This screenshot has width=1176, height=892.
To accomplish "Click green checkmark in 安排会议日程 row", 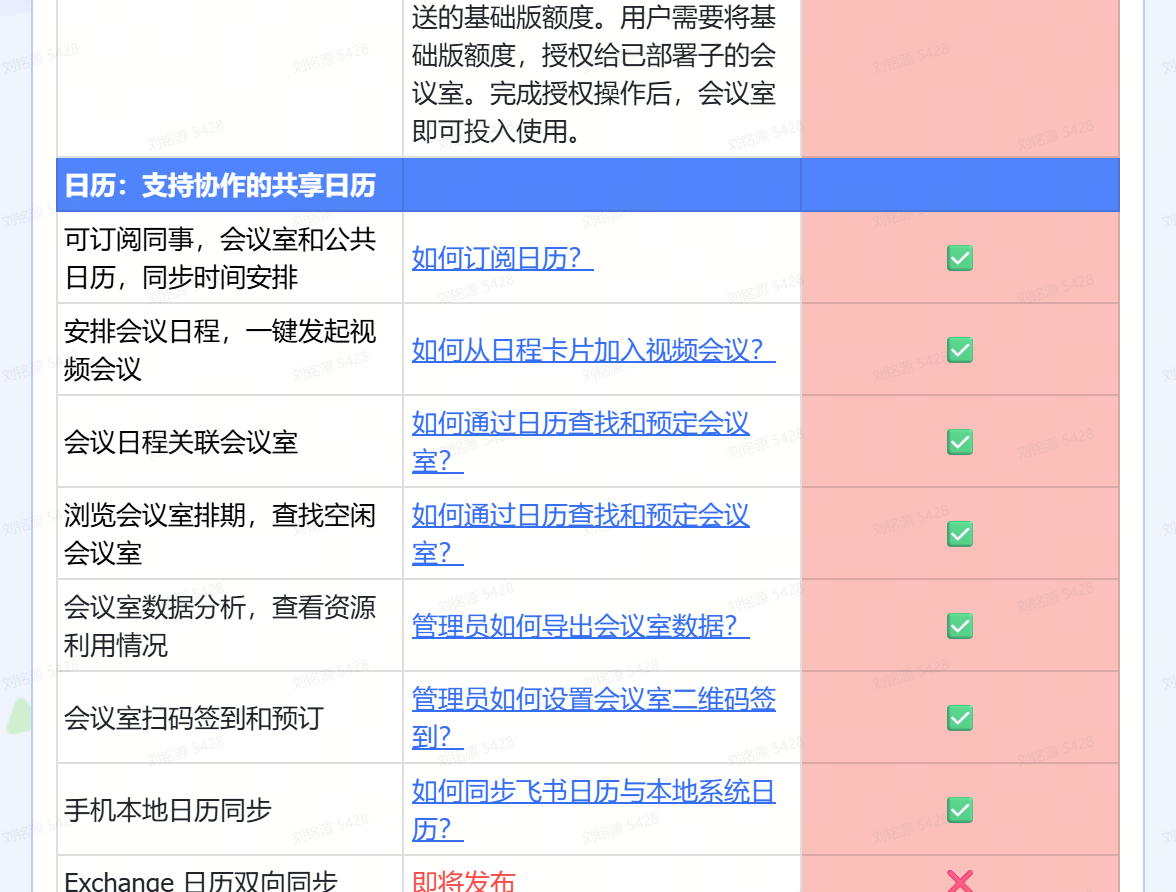I will click(960, 350).
